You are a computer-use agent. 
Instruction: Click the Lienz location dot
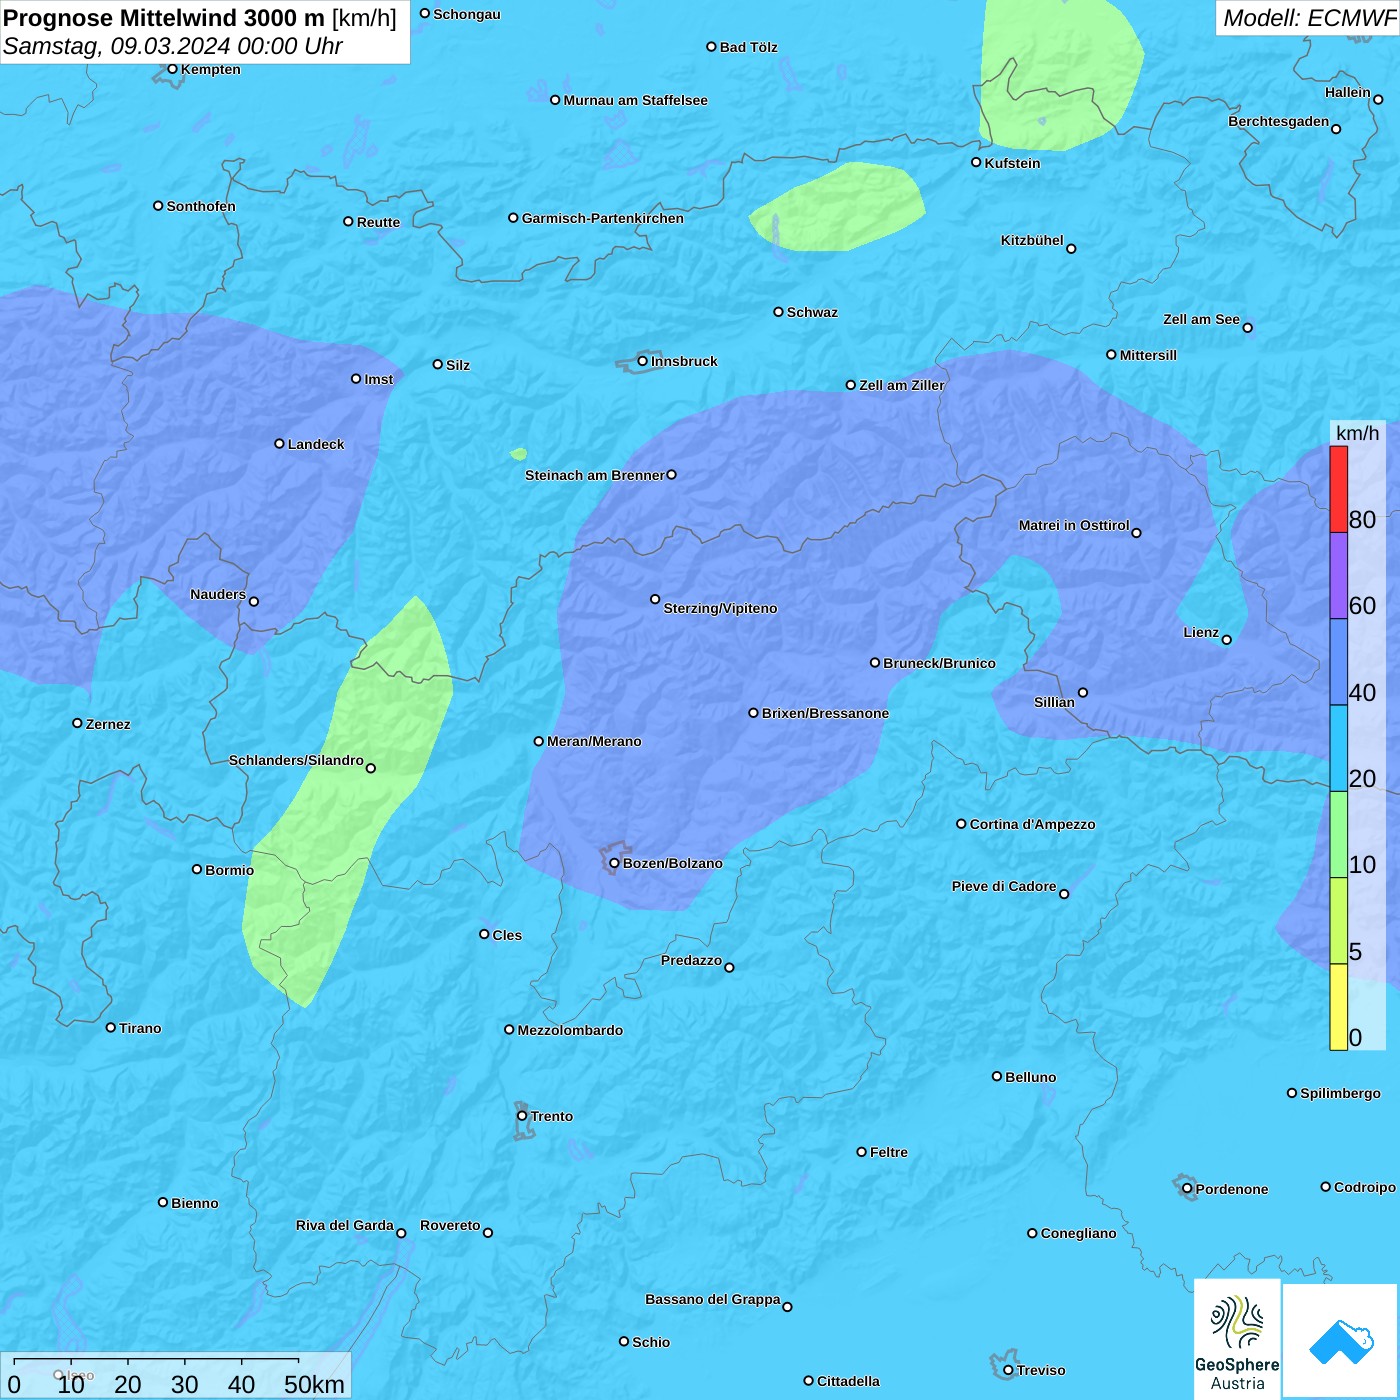click(1227, 640)
